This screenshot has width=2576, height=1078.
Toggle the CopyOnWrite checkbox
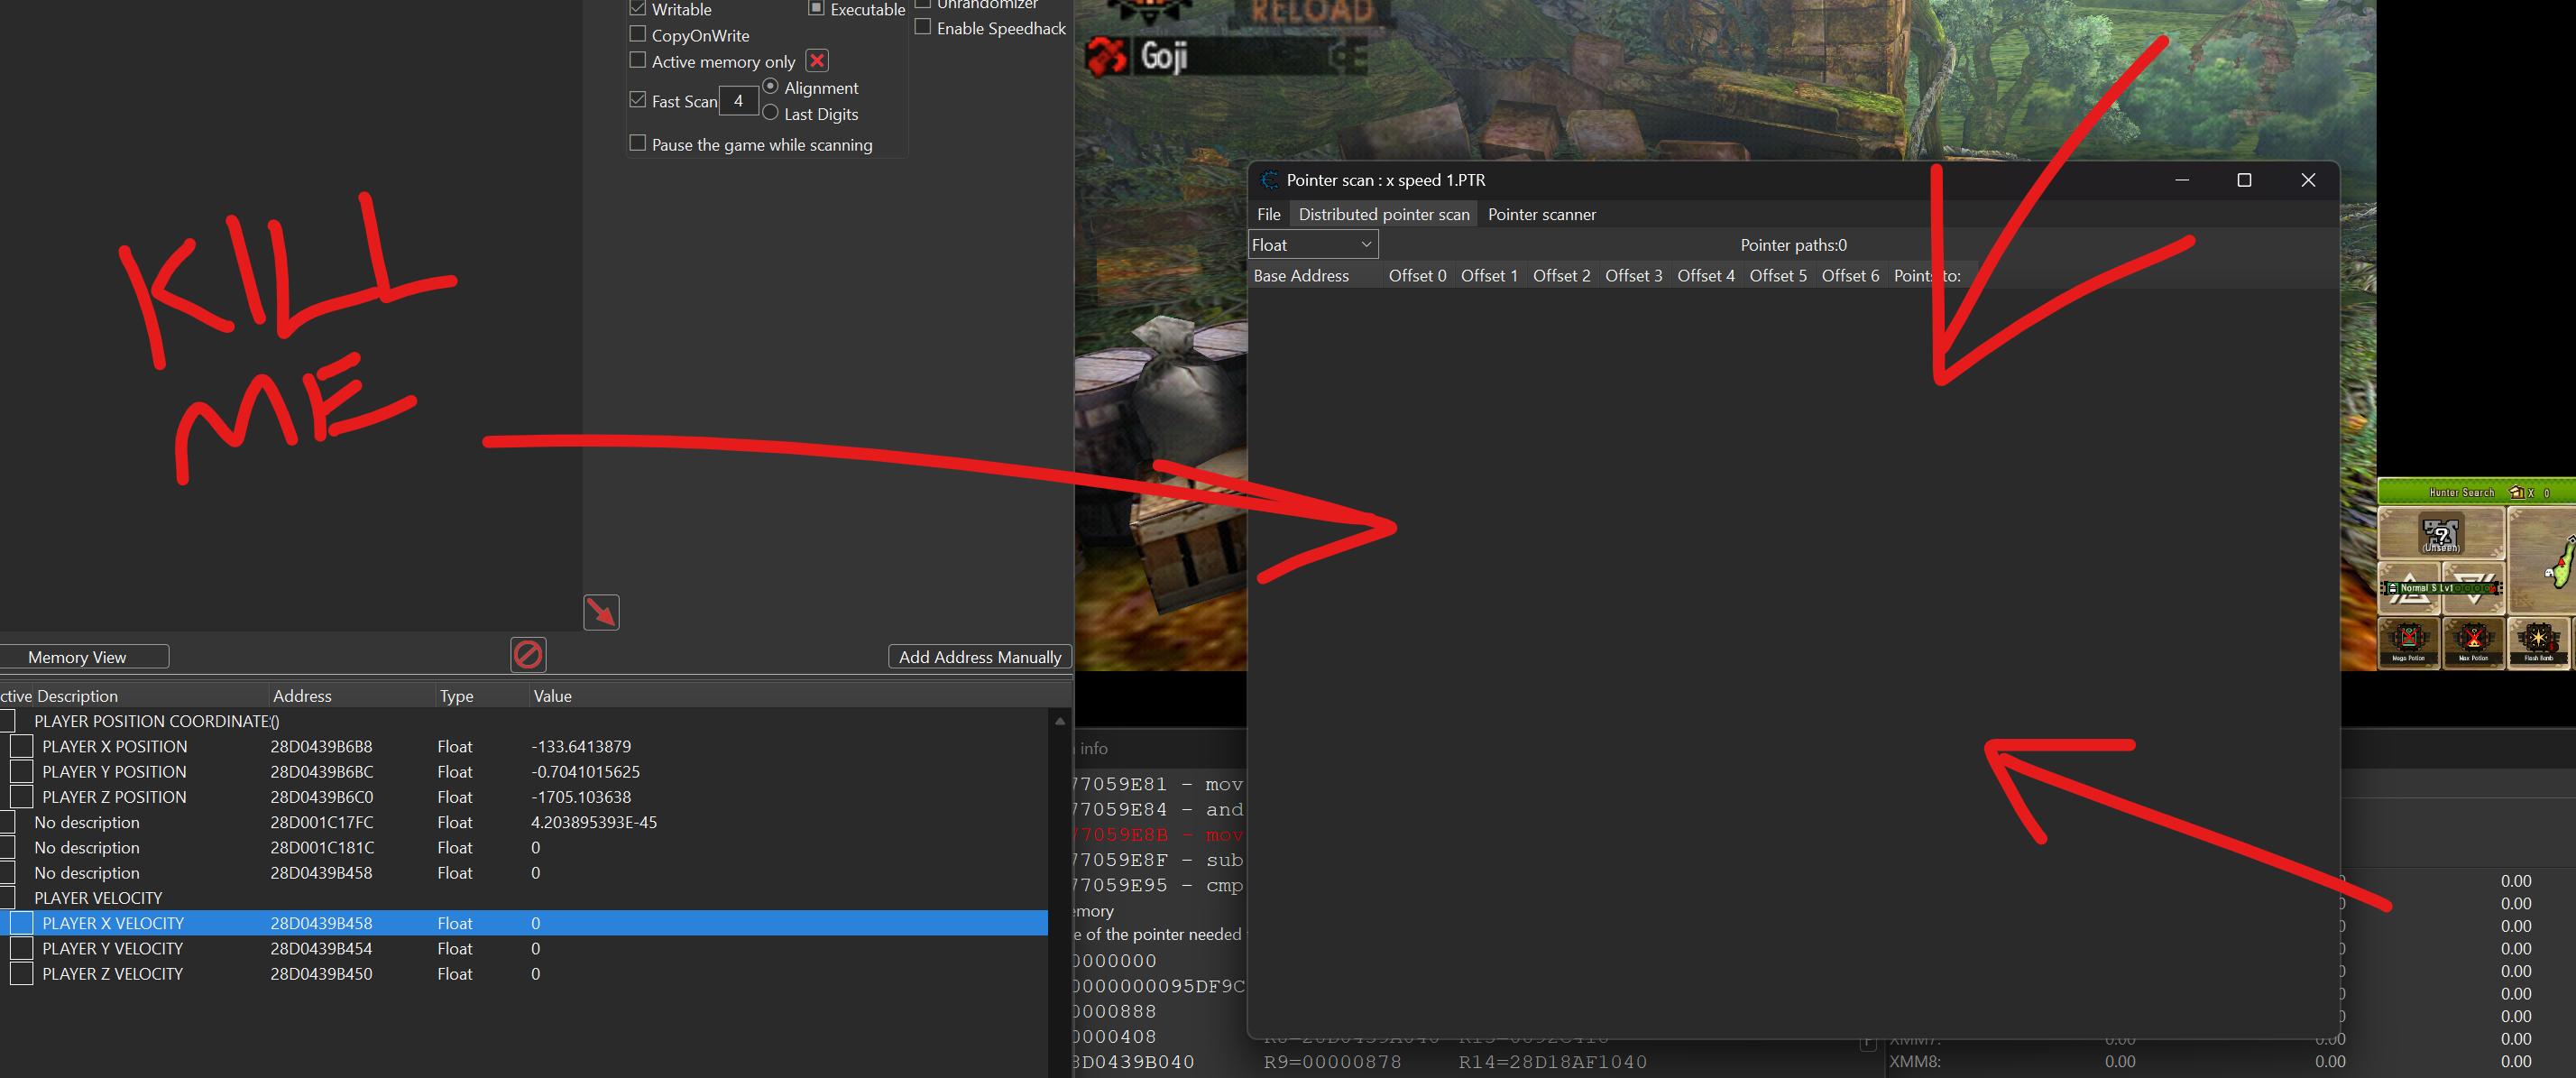pos(637,34)
